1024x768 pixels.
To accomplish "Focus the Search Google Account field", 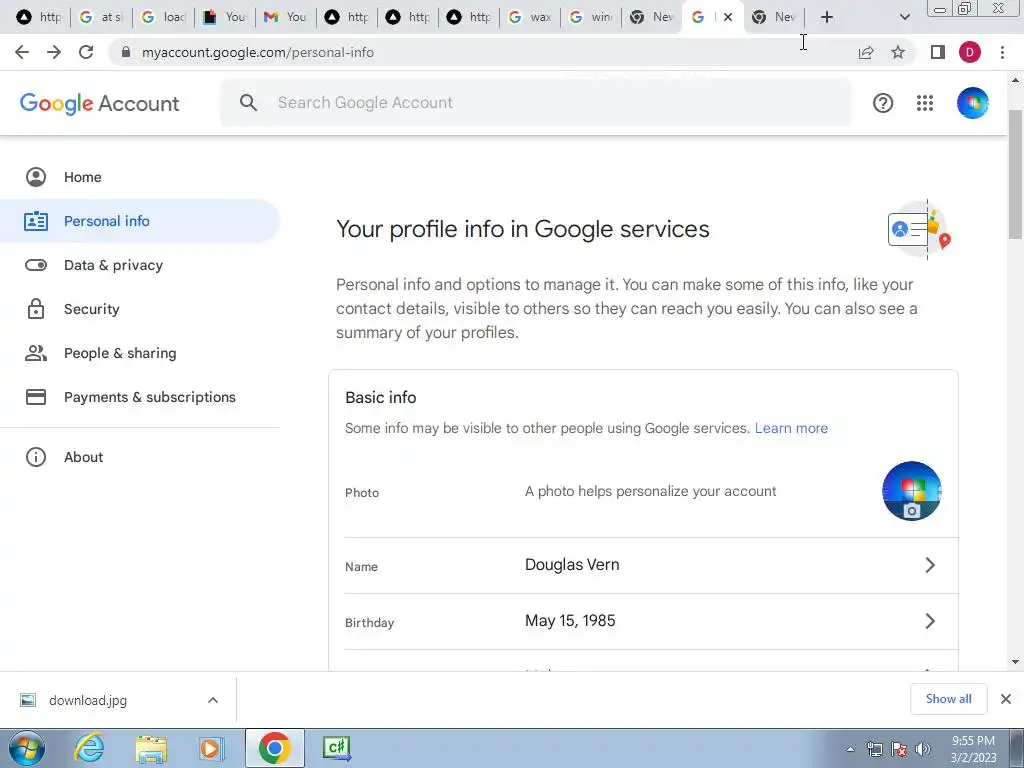I will tap(536, 103).
